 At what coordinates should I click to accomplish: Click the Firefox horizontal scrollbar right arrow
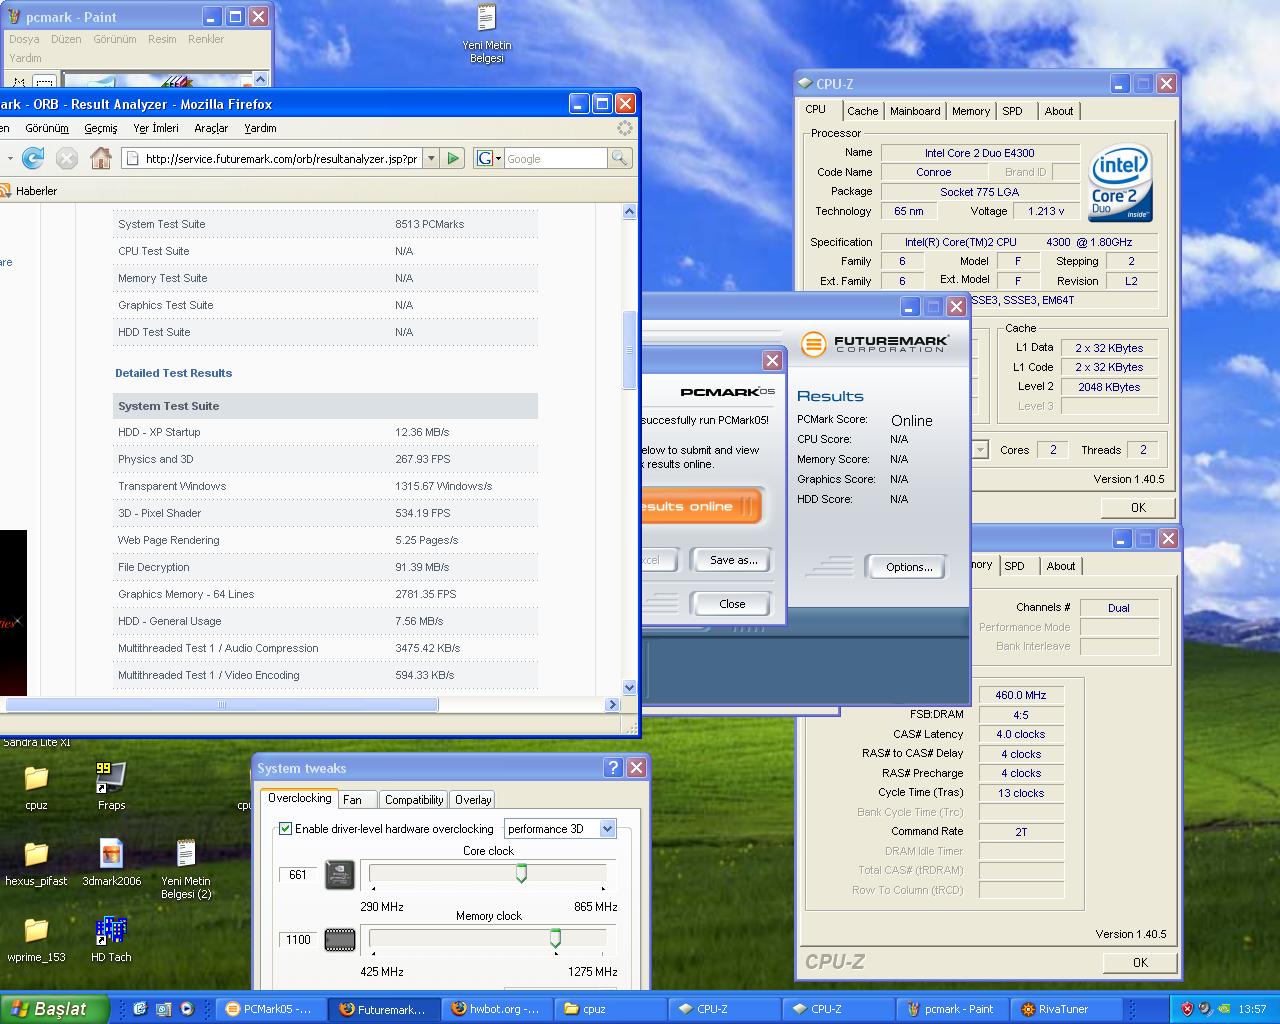612,705
